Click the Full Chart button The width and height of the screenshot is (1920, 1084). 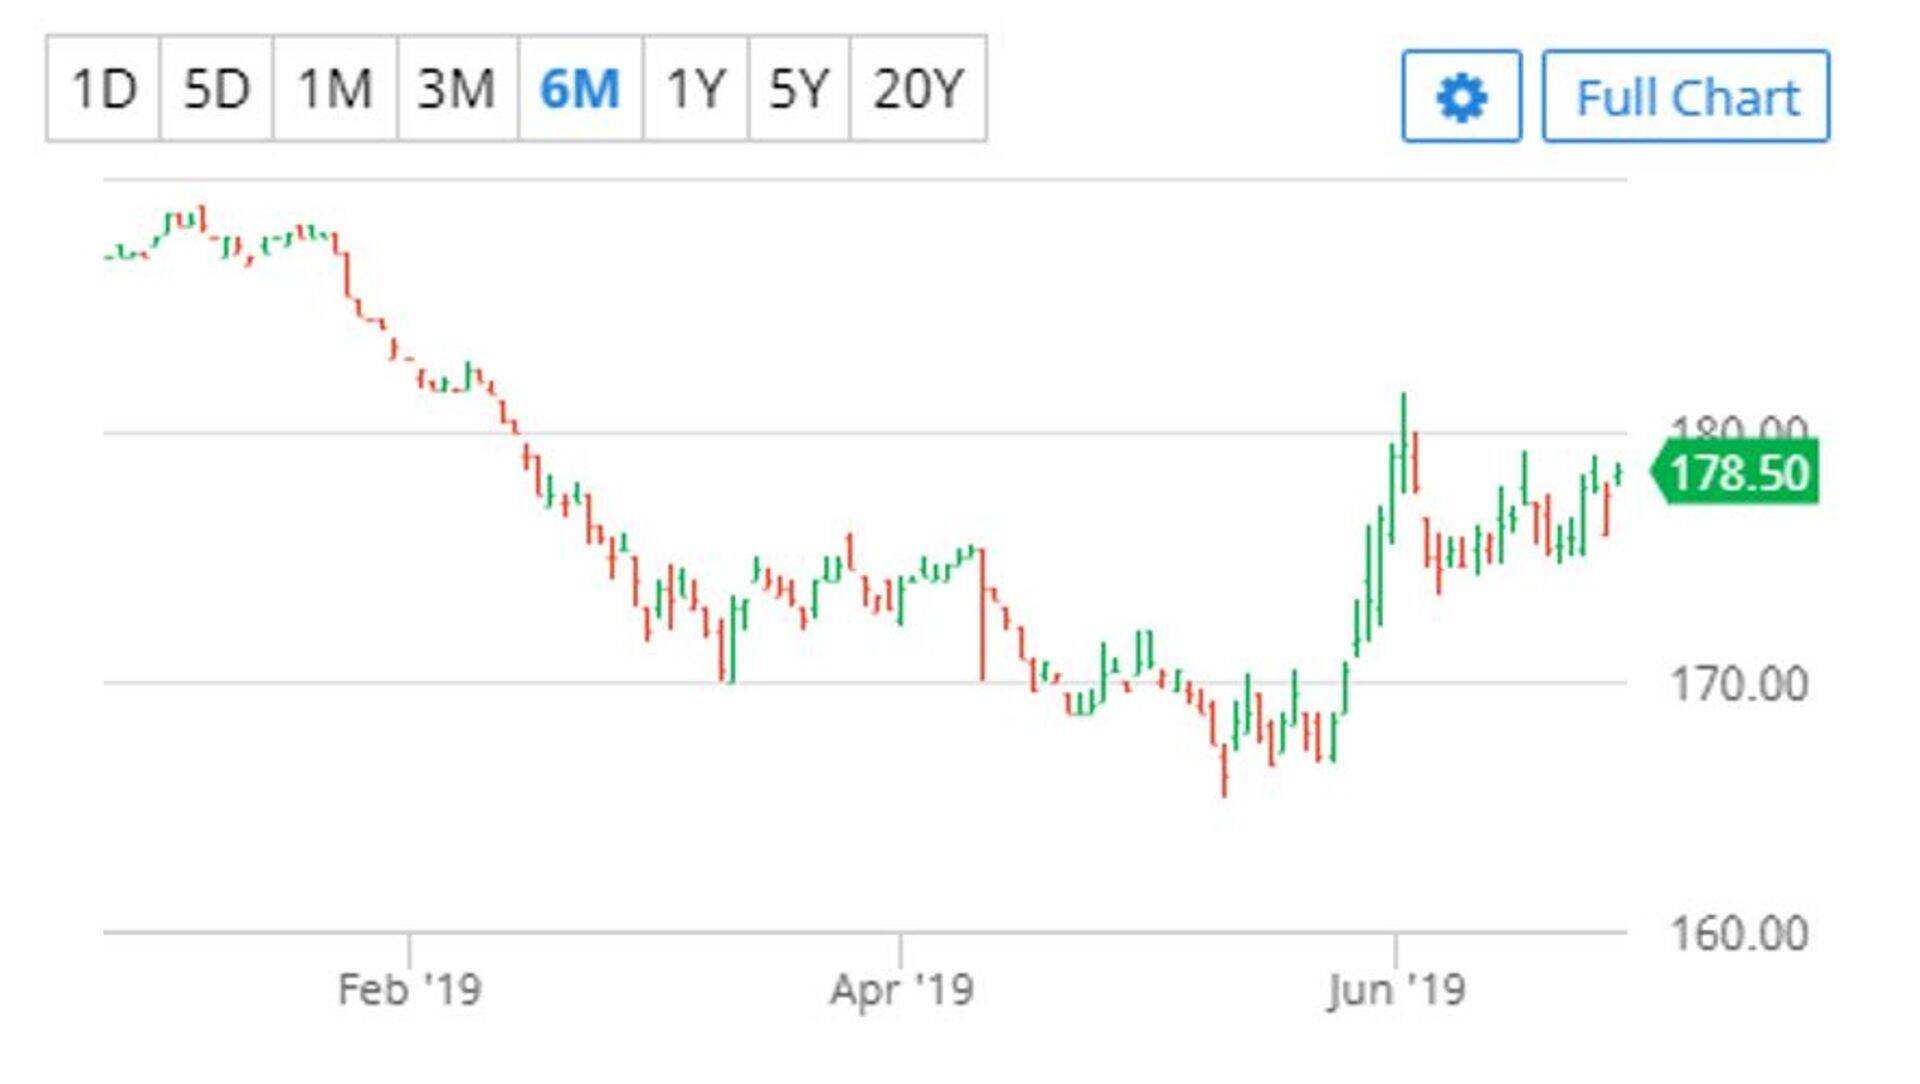[1686, 97]
